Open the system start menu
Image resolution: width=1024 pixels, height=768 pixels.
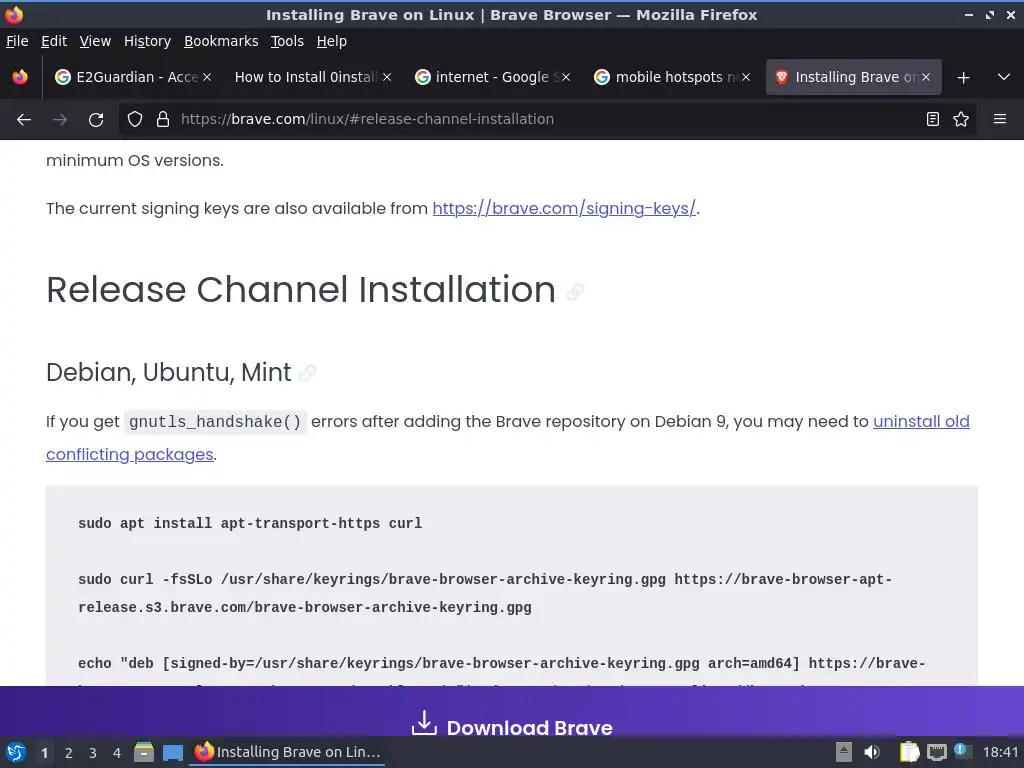tap(16, 752)
